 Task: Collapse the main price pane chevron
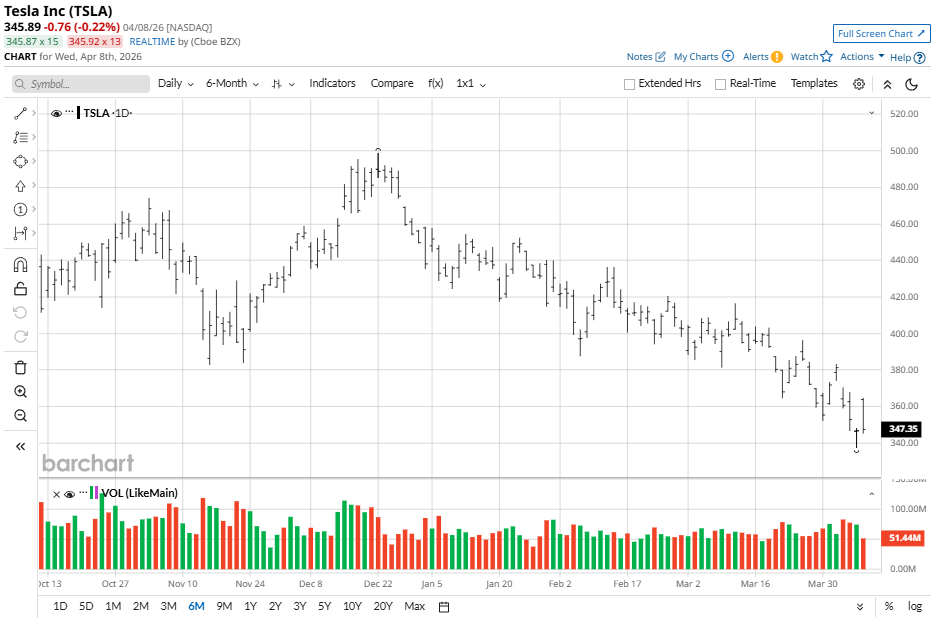point(871,113)
